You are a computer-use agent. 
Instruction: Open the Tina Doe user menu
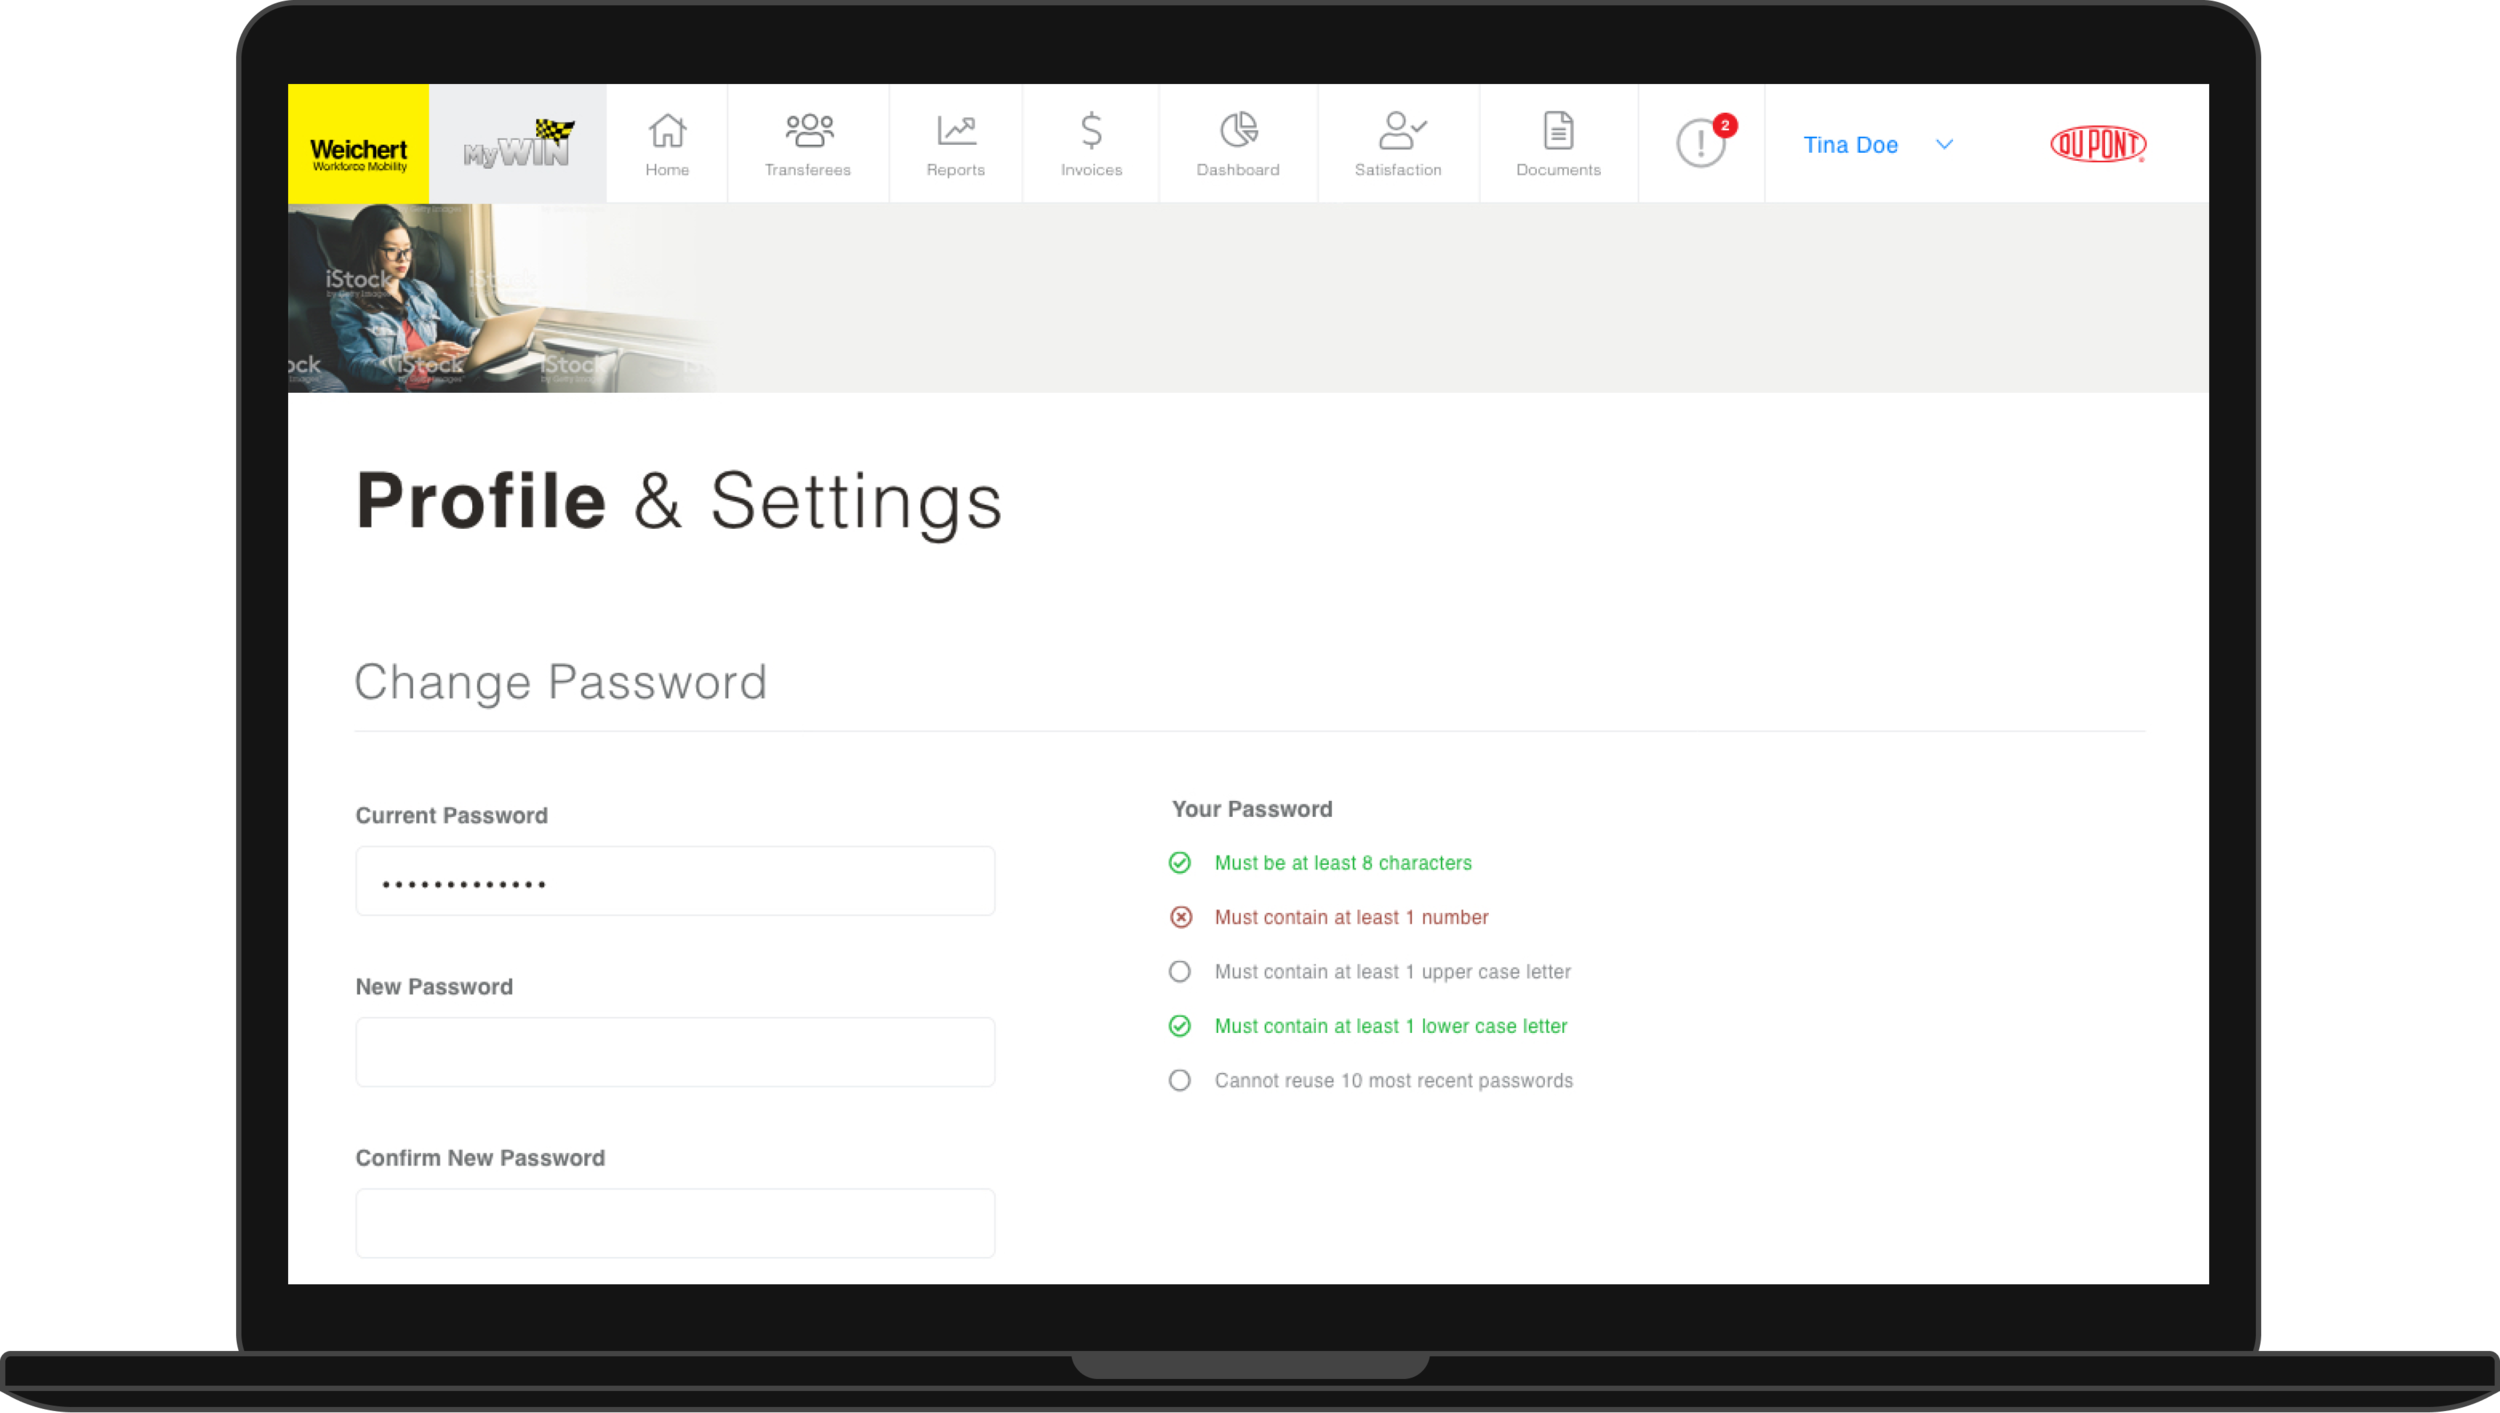[x=1850, y=145]
